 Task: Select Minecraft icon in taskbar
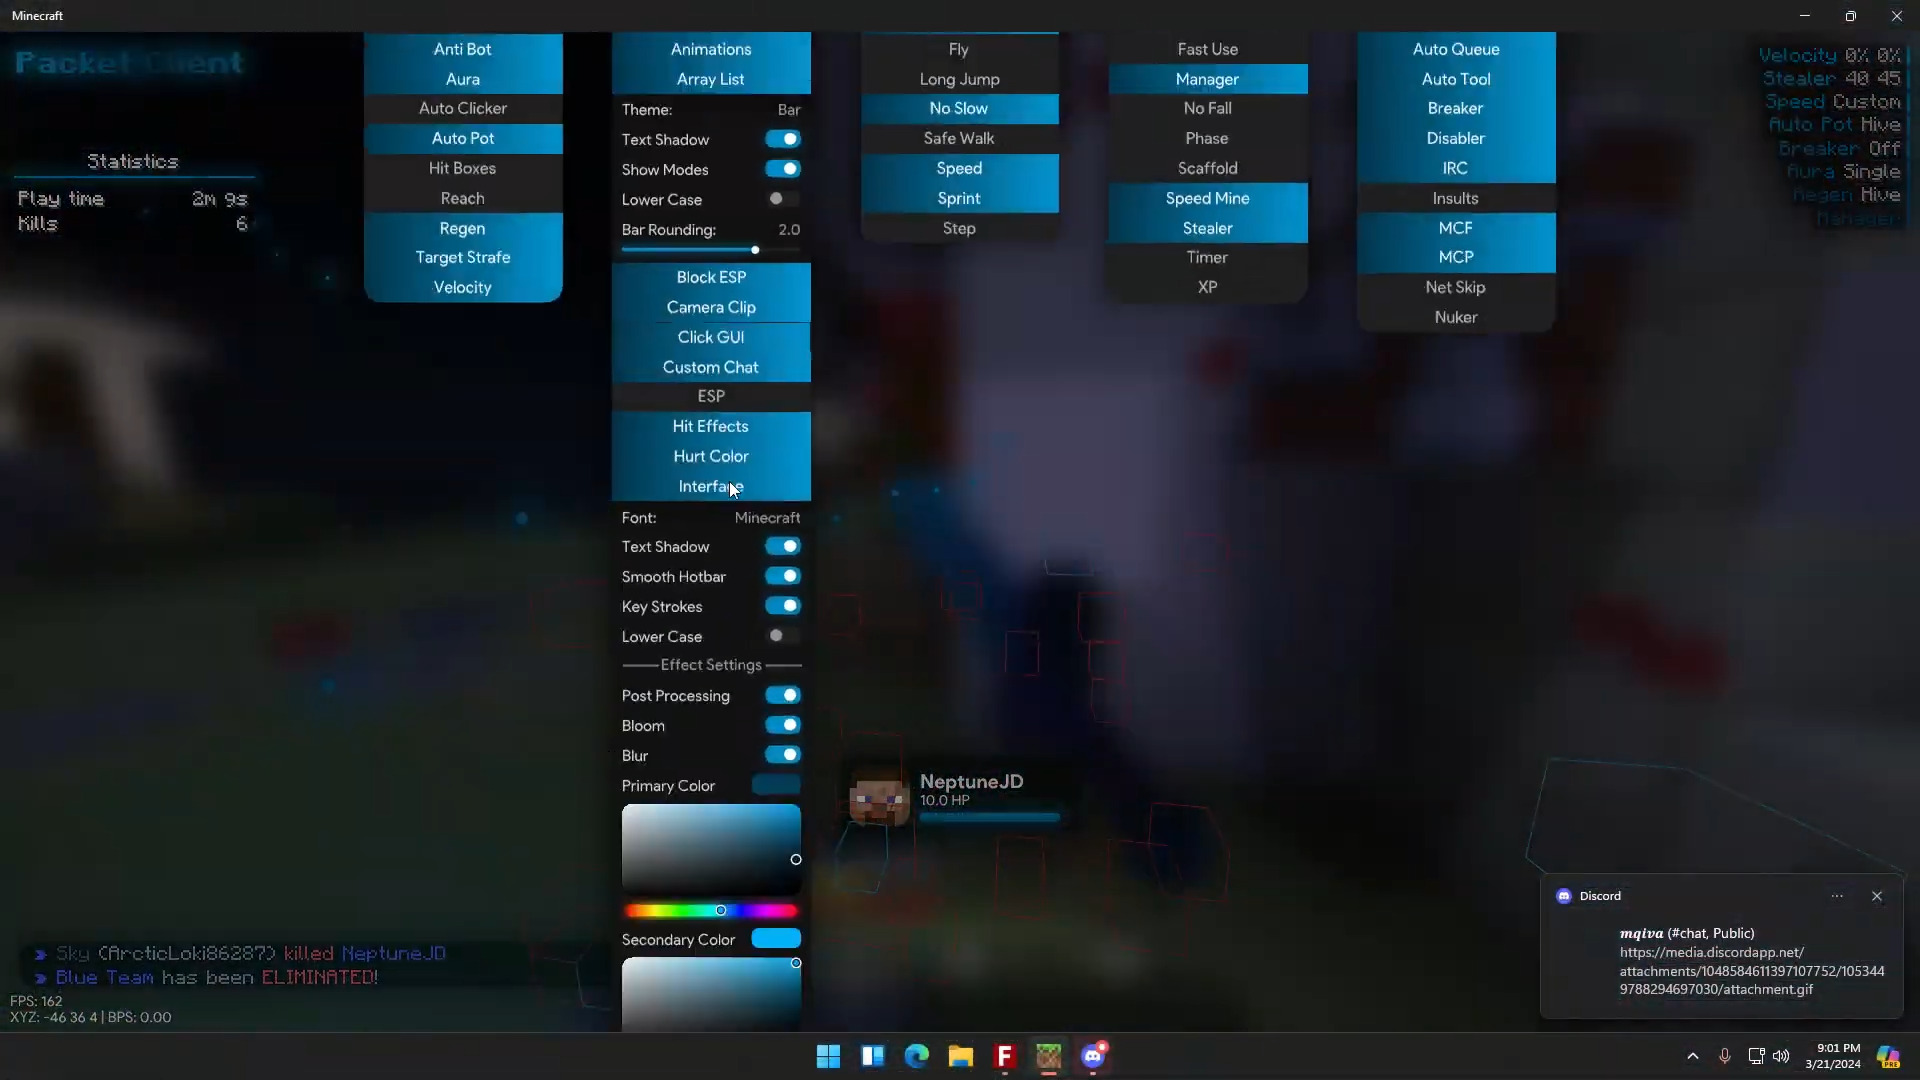(x=1048, y=1056)
